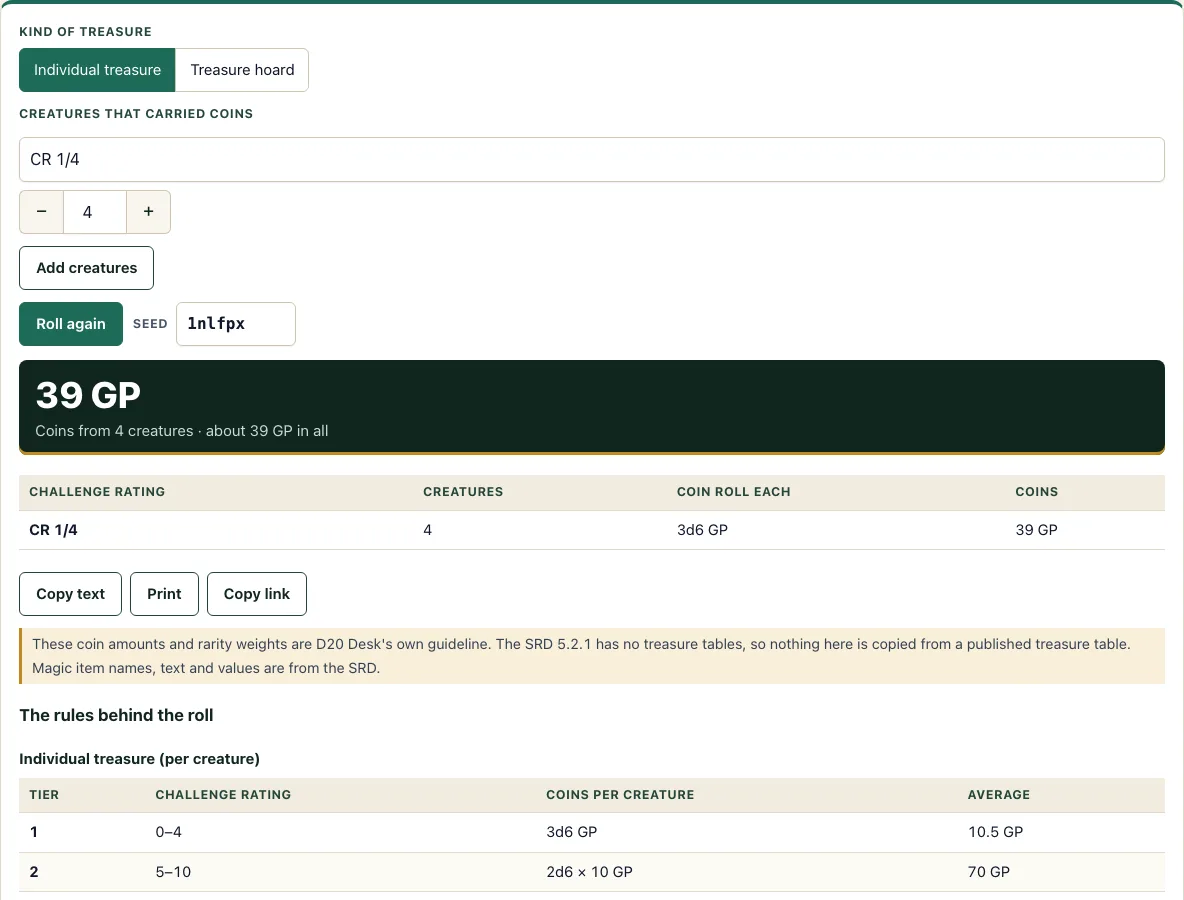Click the Coin Roll Each column header
The image size is (1184, 900).
[733, 492]
